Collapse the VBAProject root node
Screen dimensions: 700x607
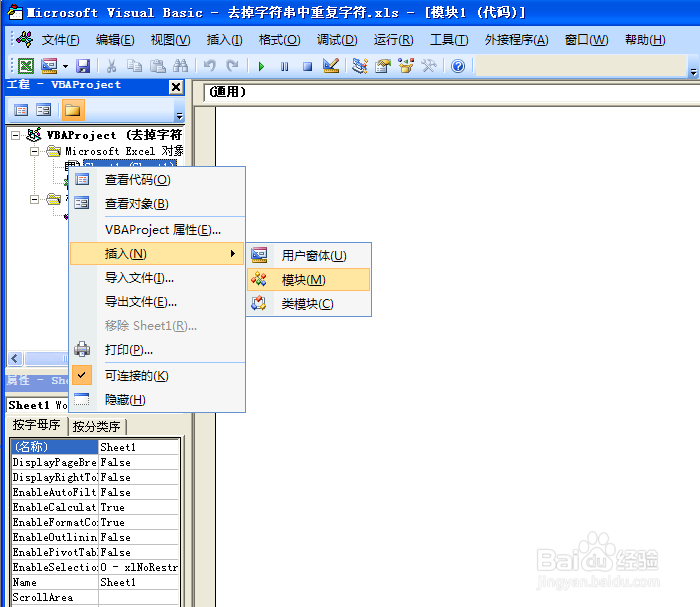point(16,135)
